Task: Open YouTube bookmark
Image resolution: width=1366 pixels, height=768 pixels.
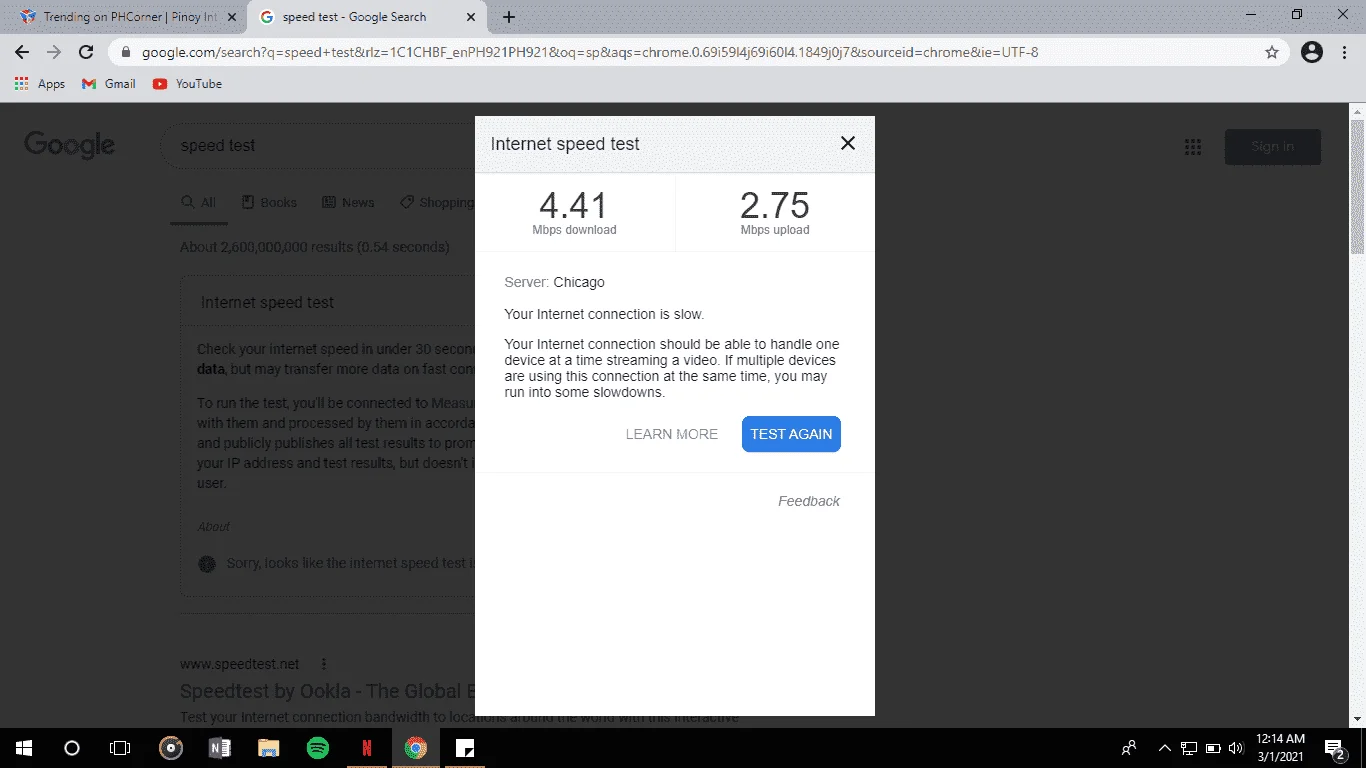Action: (187, 84)
